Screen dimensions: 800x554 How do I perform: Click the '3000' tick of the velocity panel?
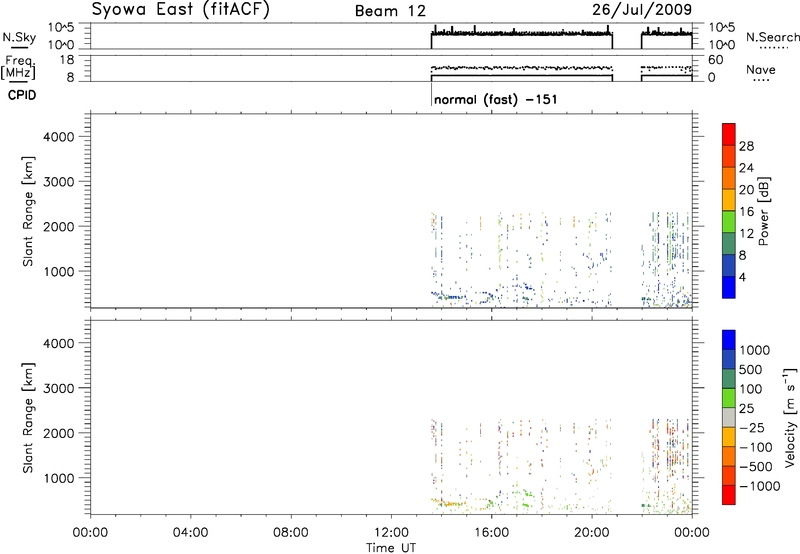59,388
